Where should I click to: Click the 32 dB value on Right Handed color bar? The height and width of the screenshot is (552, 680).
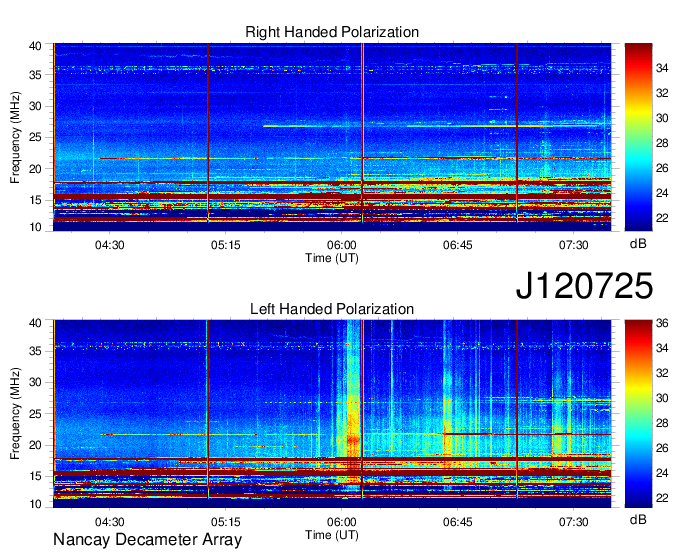662,93
